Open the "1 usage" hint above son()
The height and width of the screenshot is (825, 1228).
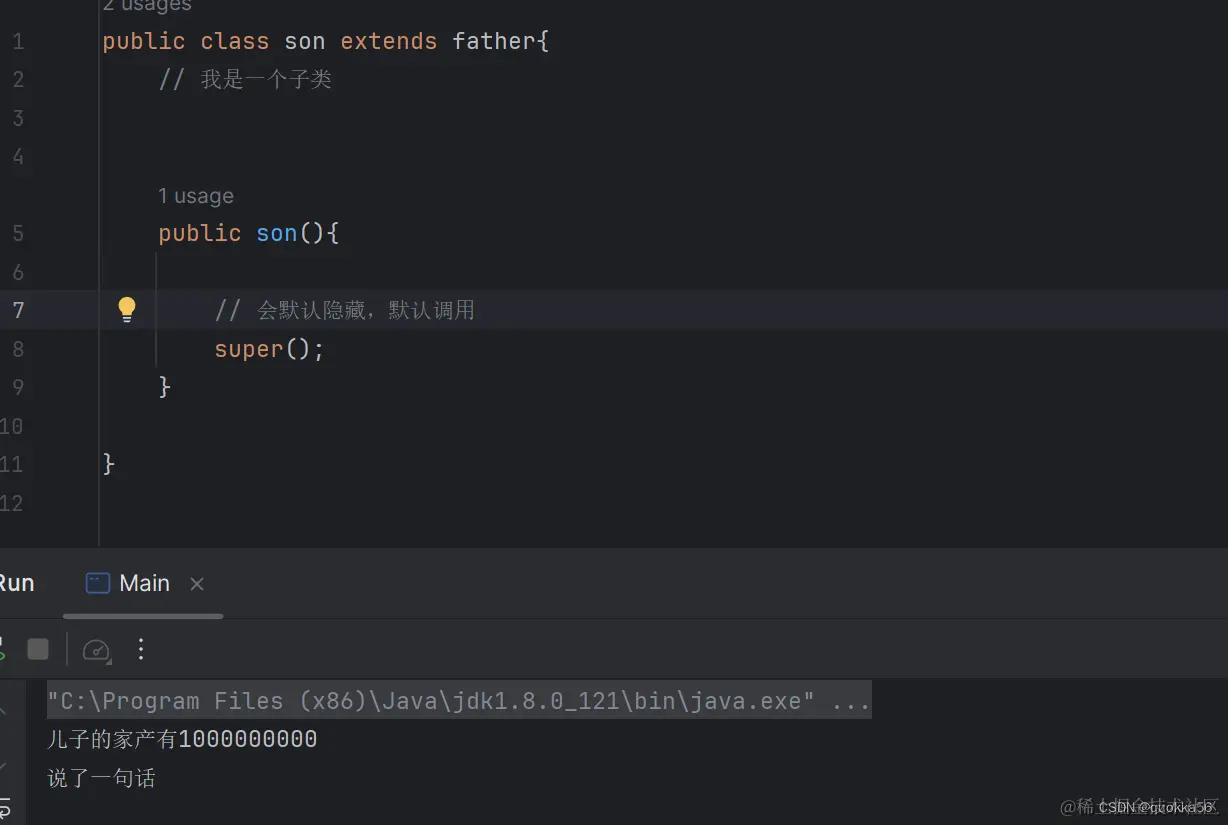[196, 196]
